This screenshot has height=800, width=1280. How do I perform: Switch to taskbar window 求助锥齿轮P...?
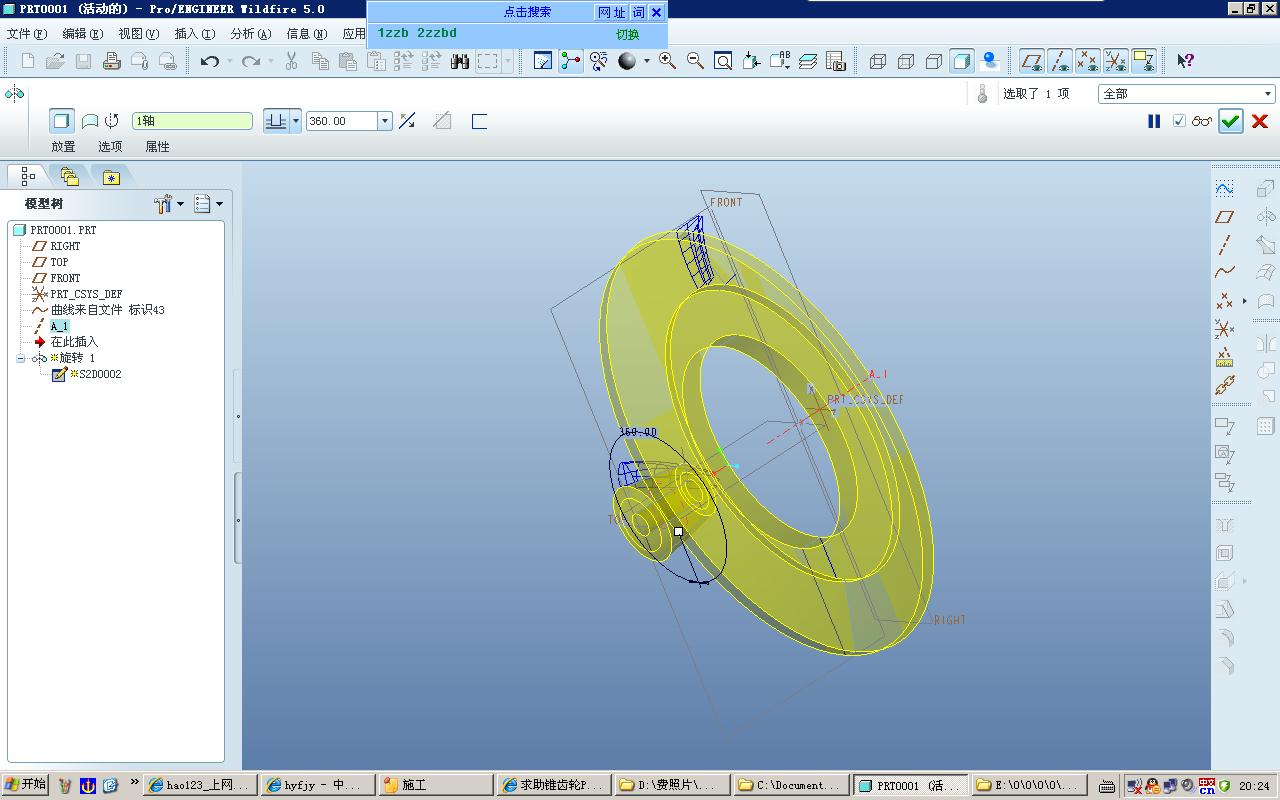pos(554,785)
